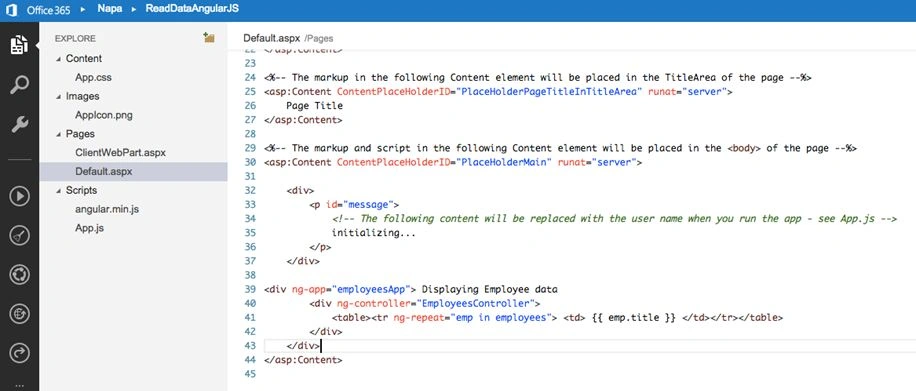
Task: Click 'PlaceHolderPageTitleInTitleArea' string
Action: pos(550,92)
